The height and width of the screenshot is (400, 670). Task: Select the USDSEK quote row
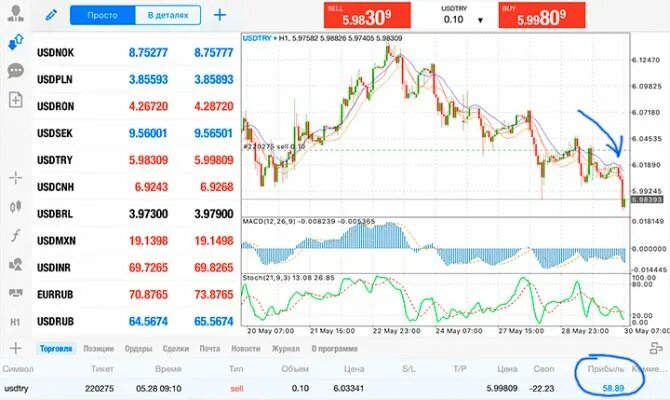[135, 133]
